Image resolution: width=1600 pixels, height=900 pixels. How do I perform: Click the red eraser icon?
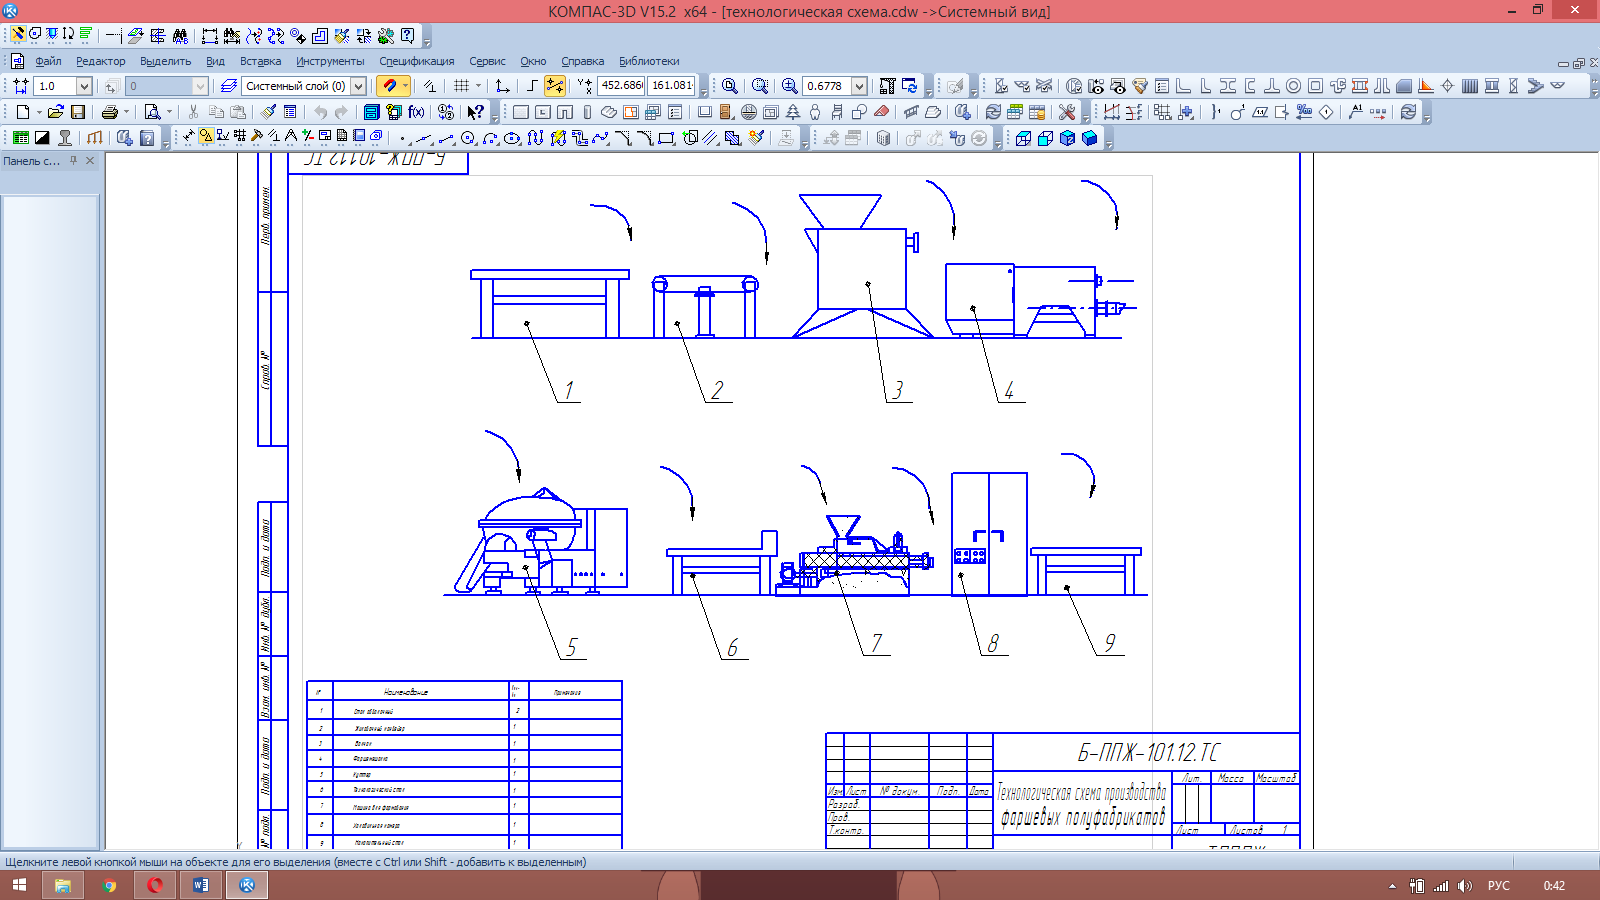pos(882,112)
